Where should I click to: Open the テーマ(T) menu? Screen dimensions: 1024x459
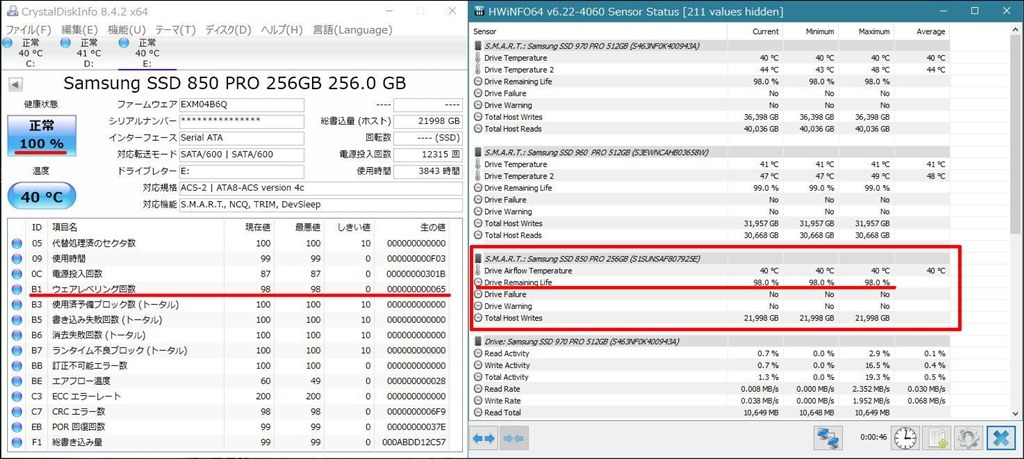click(175, 30)
